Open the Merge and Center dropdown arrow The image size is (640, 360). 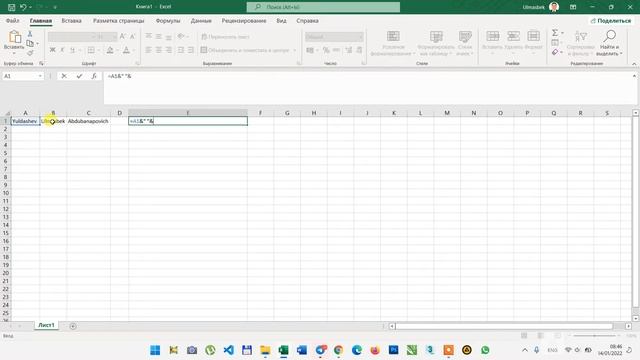click(x=295, y=50)
